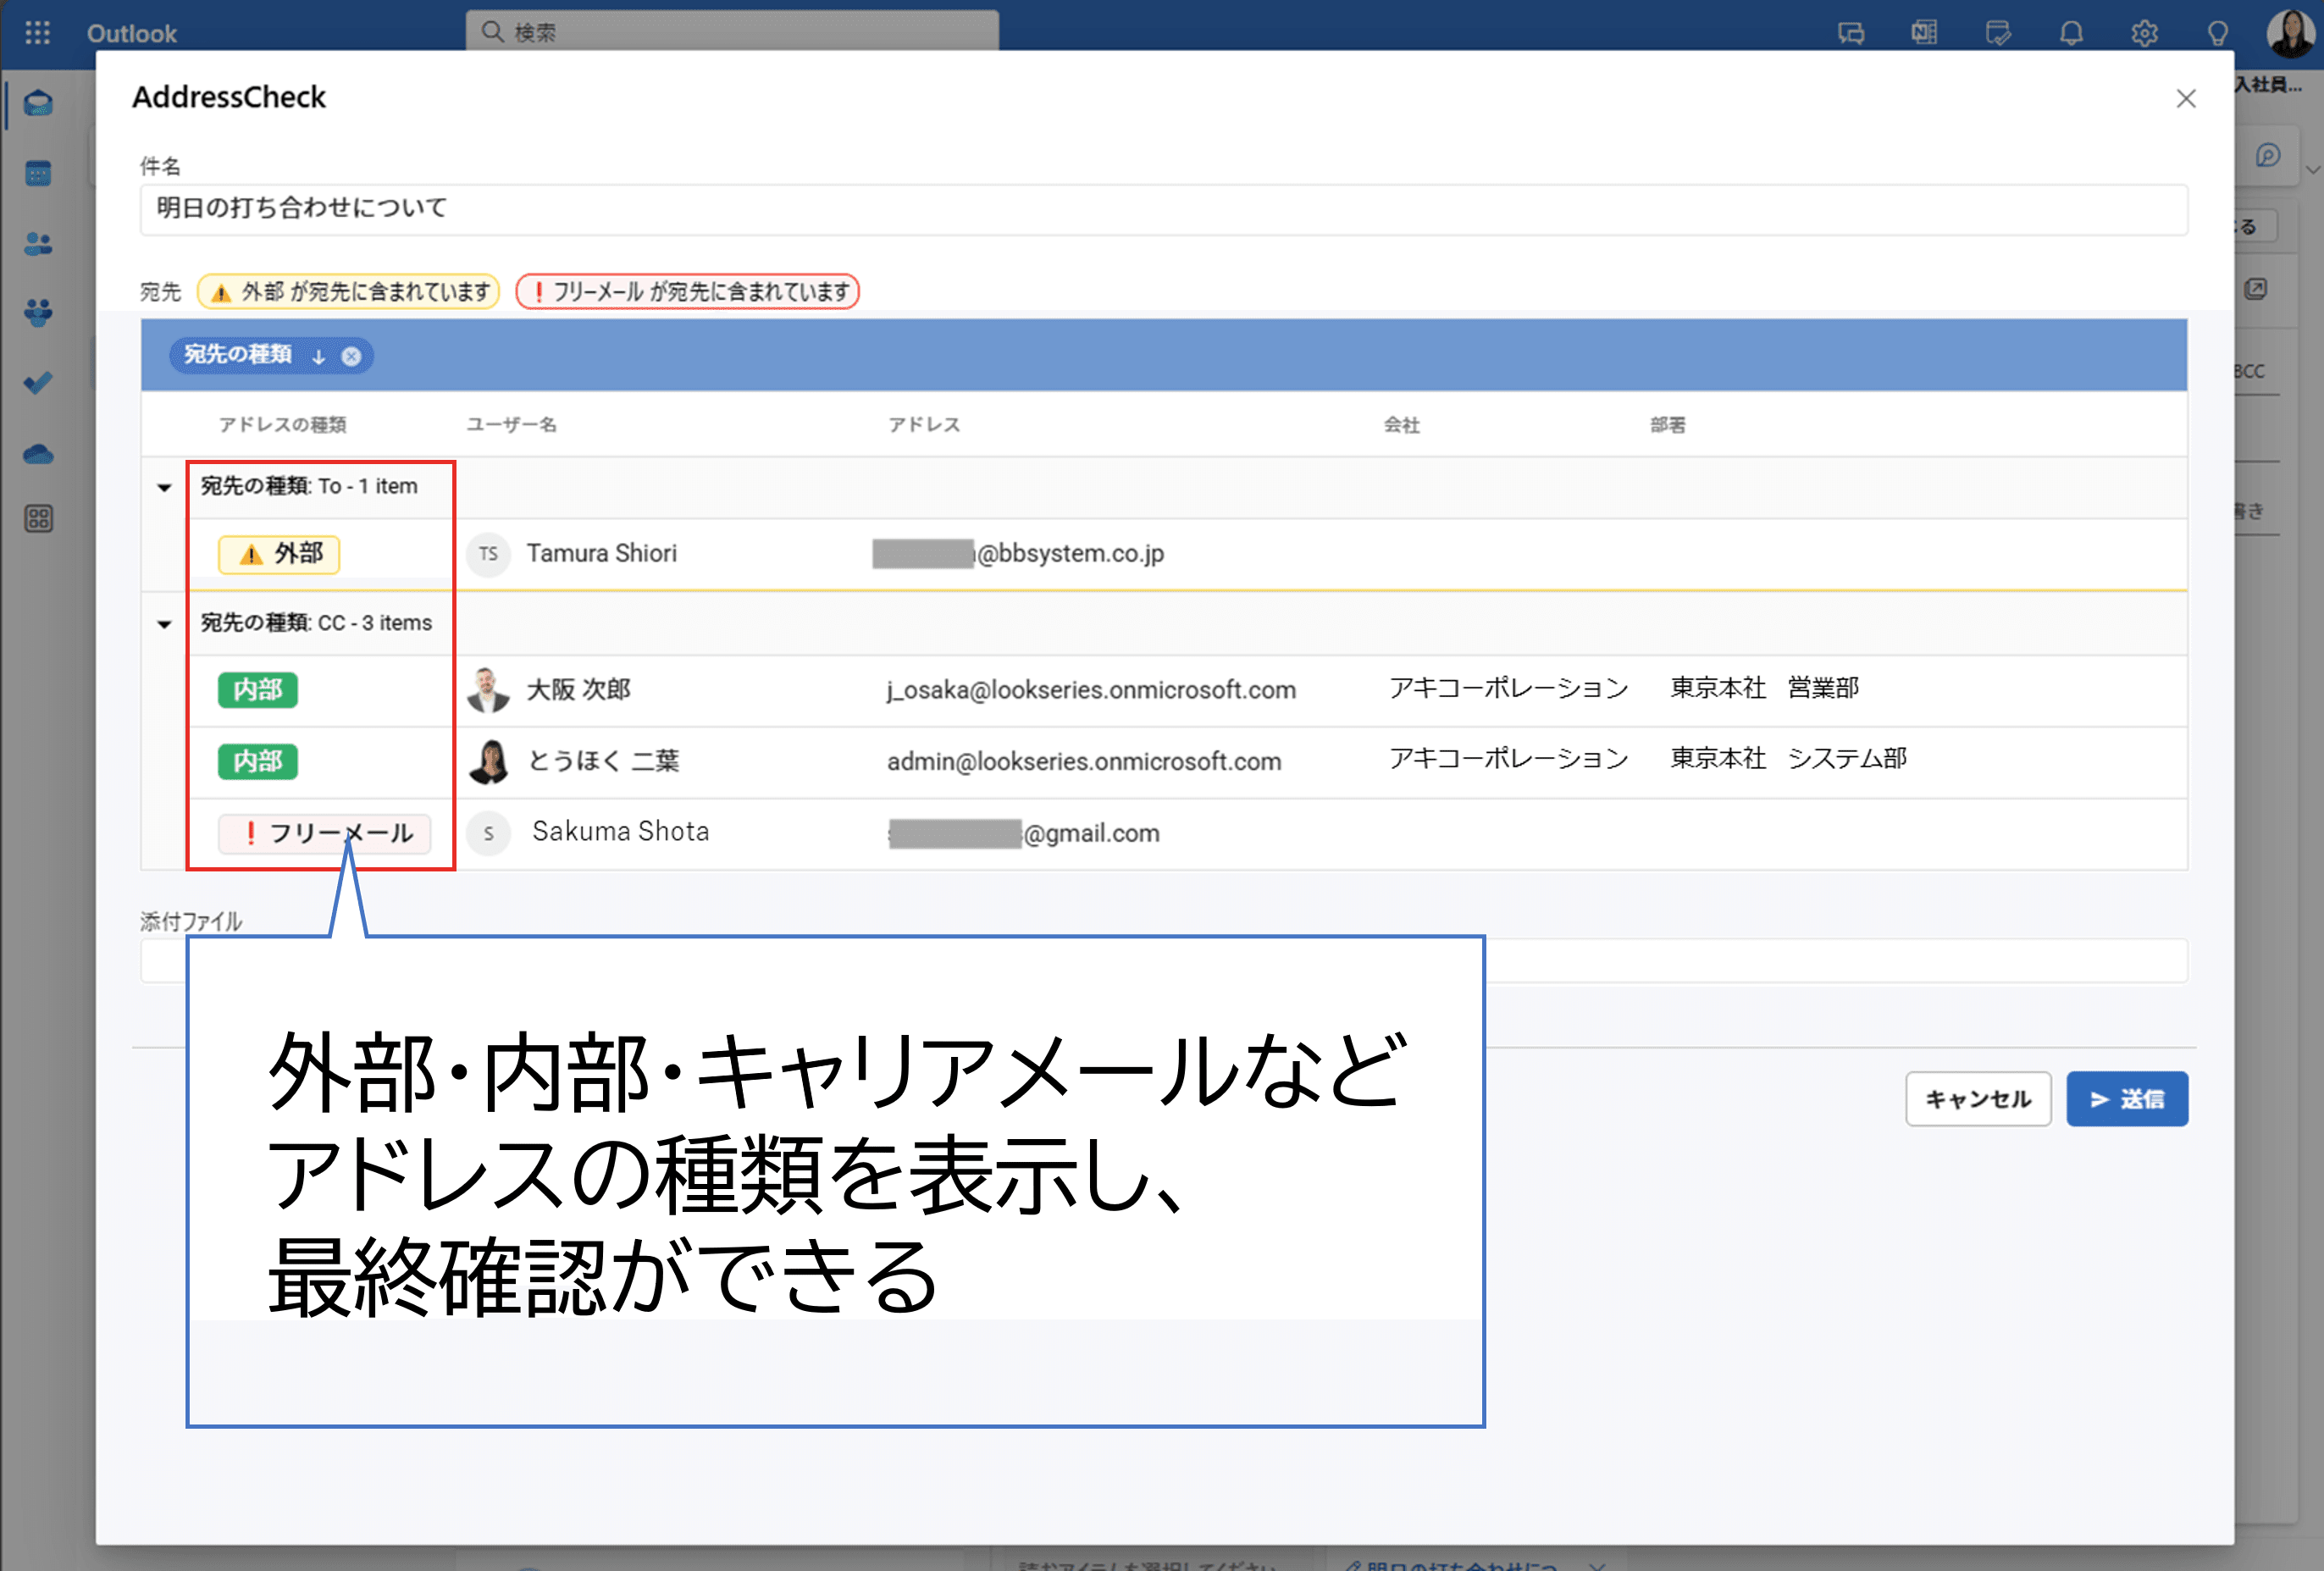Open OneDrive from the left sidebar

tap(38, 453)
